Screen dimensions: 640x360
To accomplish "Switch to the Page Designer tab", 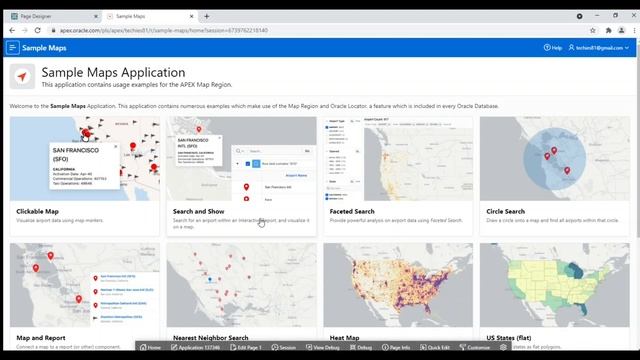I will click(53, 16).
